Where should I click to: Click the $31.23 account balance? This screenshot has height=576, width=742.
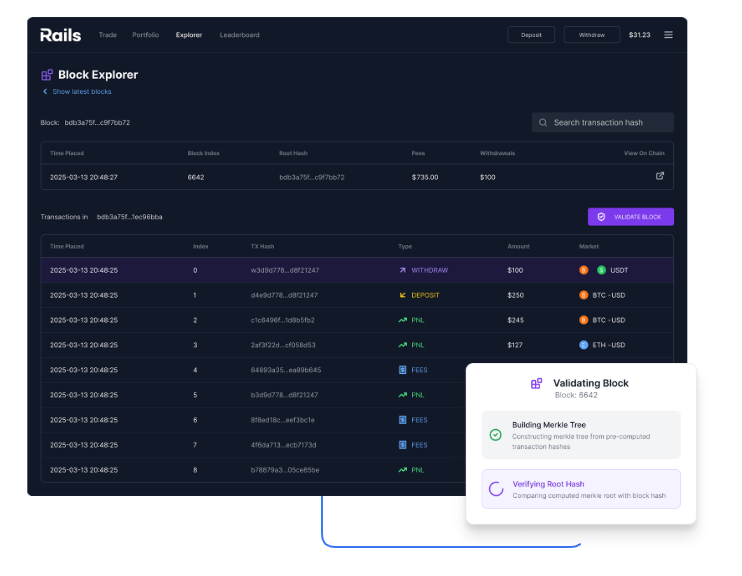pos(639,35)
